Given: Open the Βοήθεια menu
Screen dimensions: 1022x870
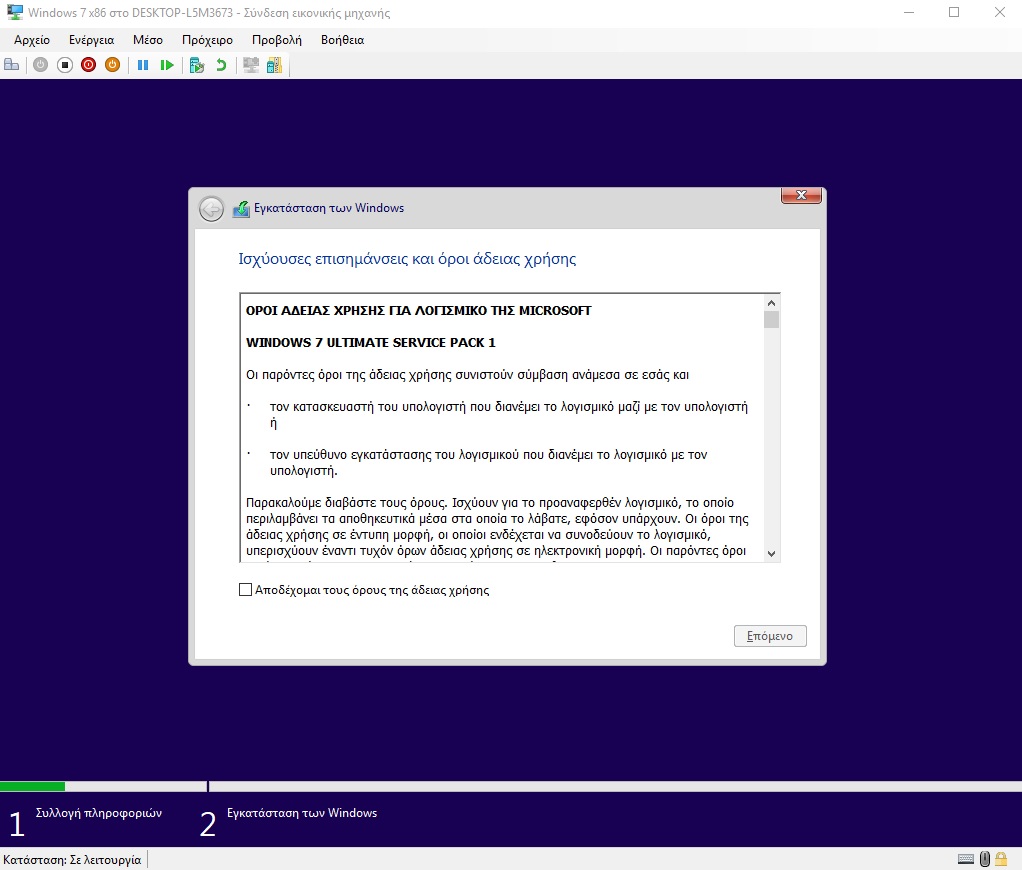Looking at the screenshot, I should 342,40.
